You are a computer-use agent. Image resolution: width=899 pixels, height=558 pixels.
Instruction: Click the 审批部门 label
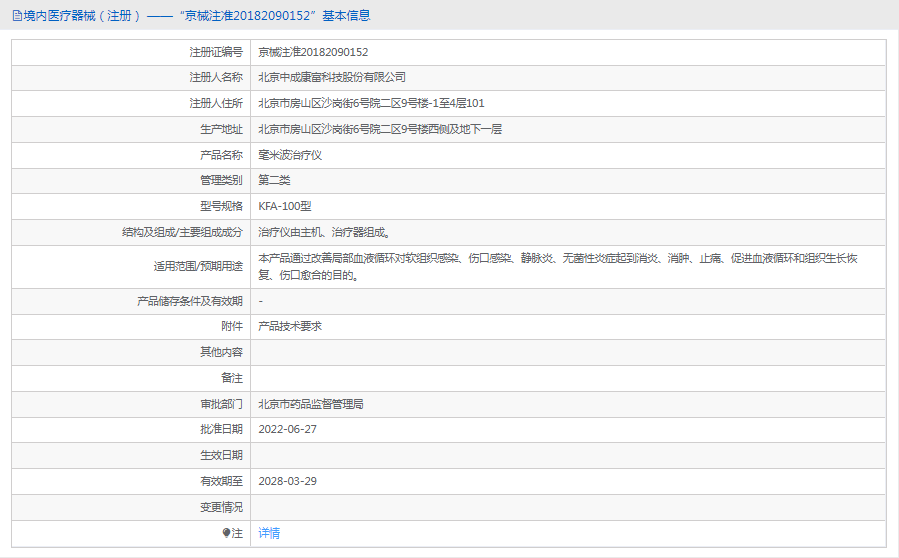[221, 404]
